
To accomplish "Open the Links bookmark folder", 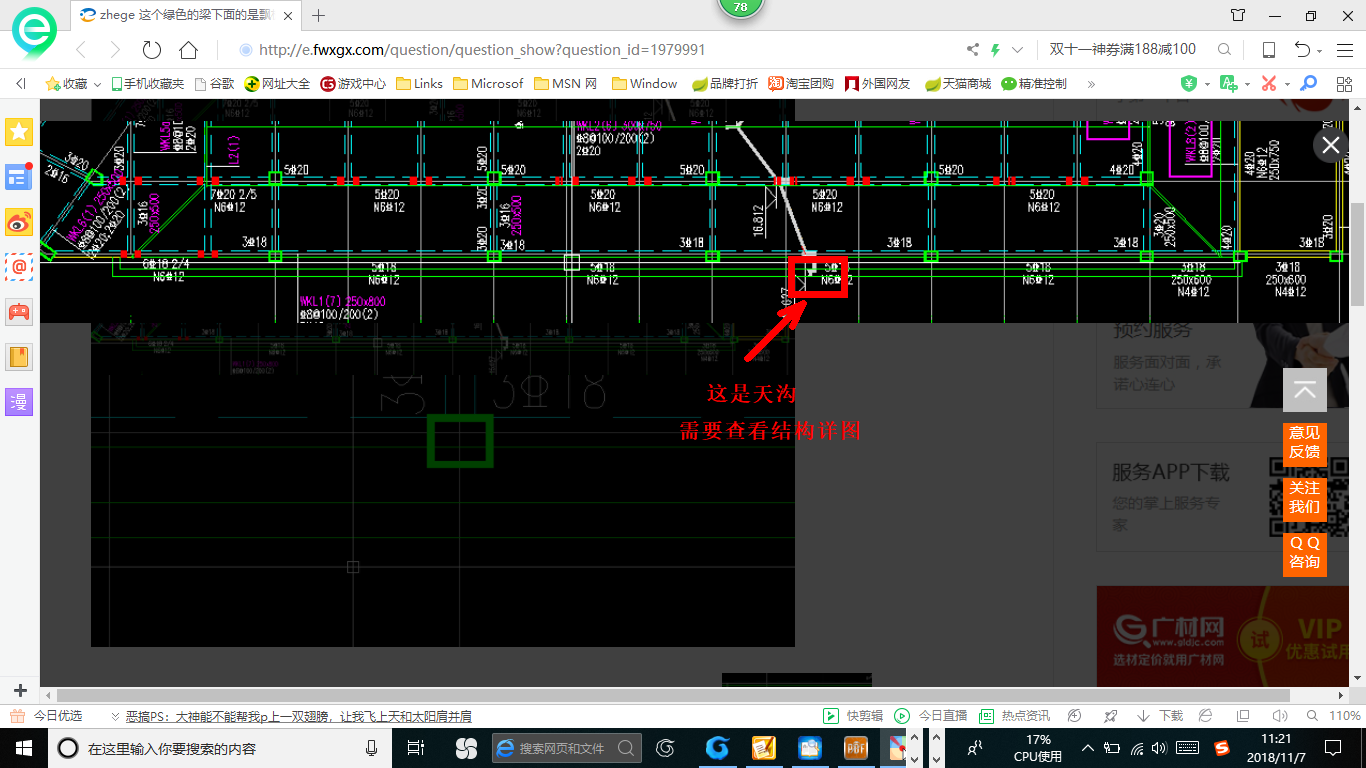I will pyautogui.click(x=419, y=84).
